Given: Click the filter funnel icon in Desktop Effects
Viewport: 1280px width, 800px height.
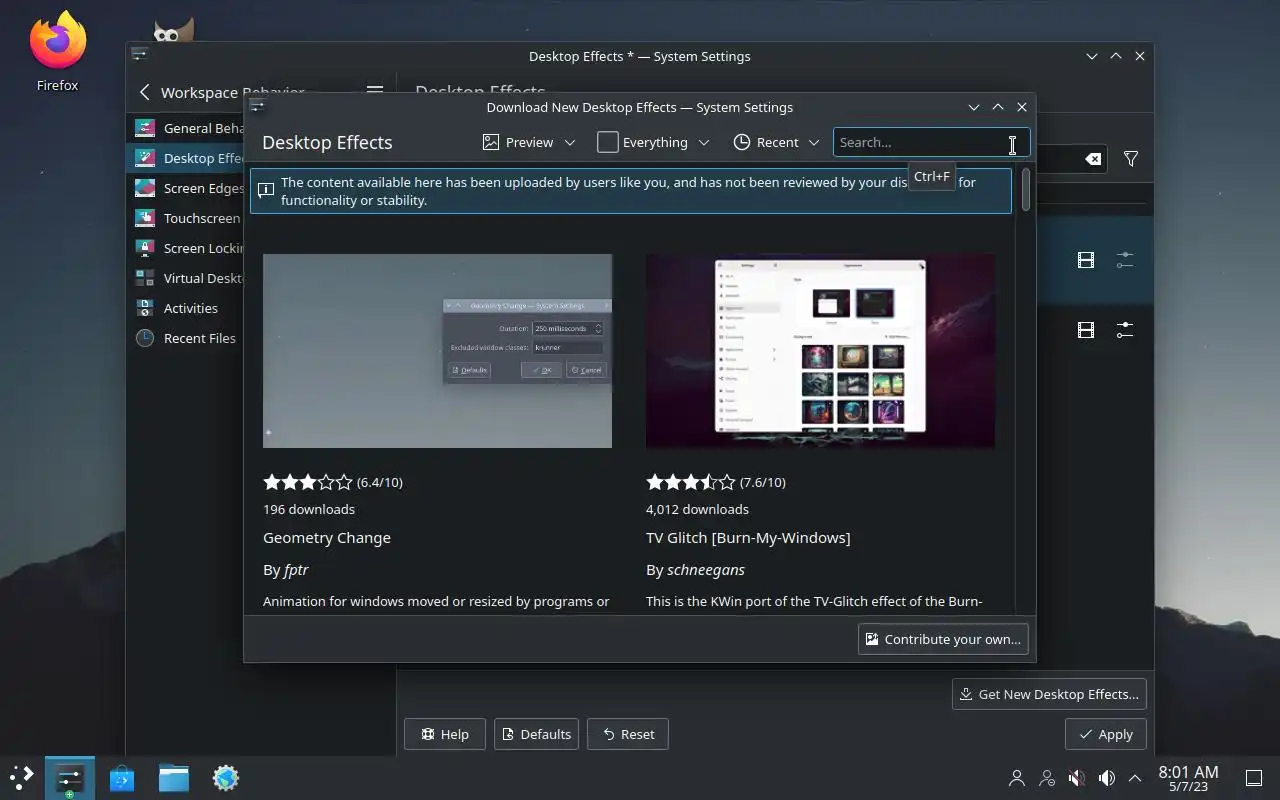Looking at the screenshot, I should point(1131,159).
